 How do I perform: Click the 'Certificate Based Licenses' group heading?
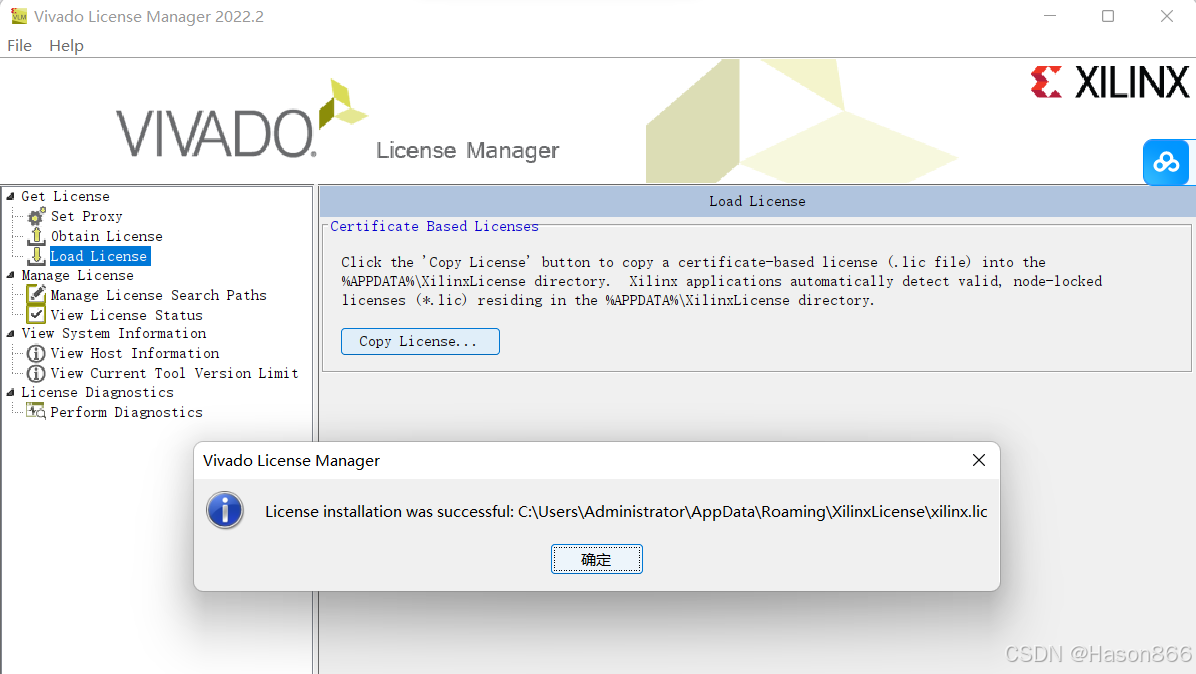tap(434, 226)
